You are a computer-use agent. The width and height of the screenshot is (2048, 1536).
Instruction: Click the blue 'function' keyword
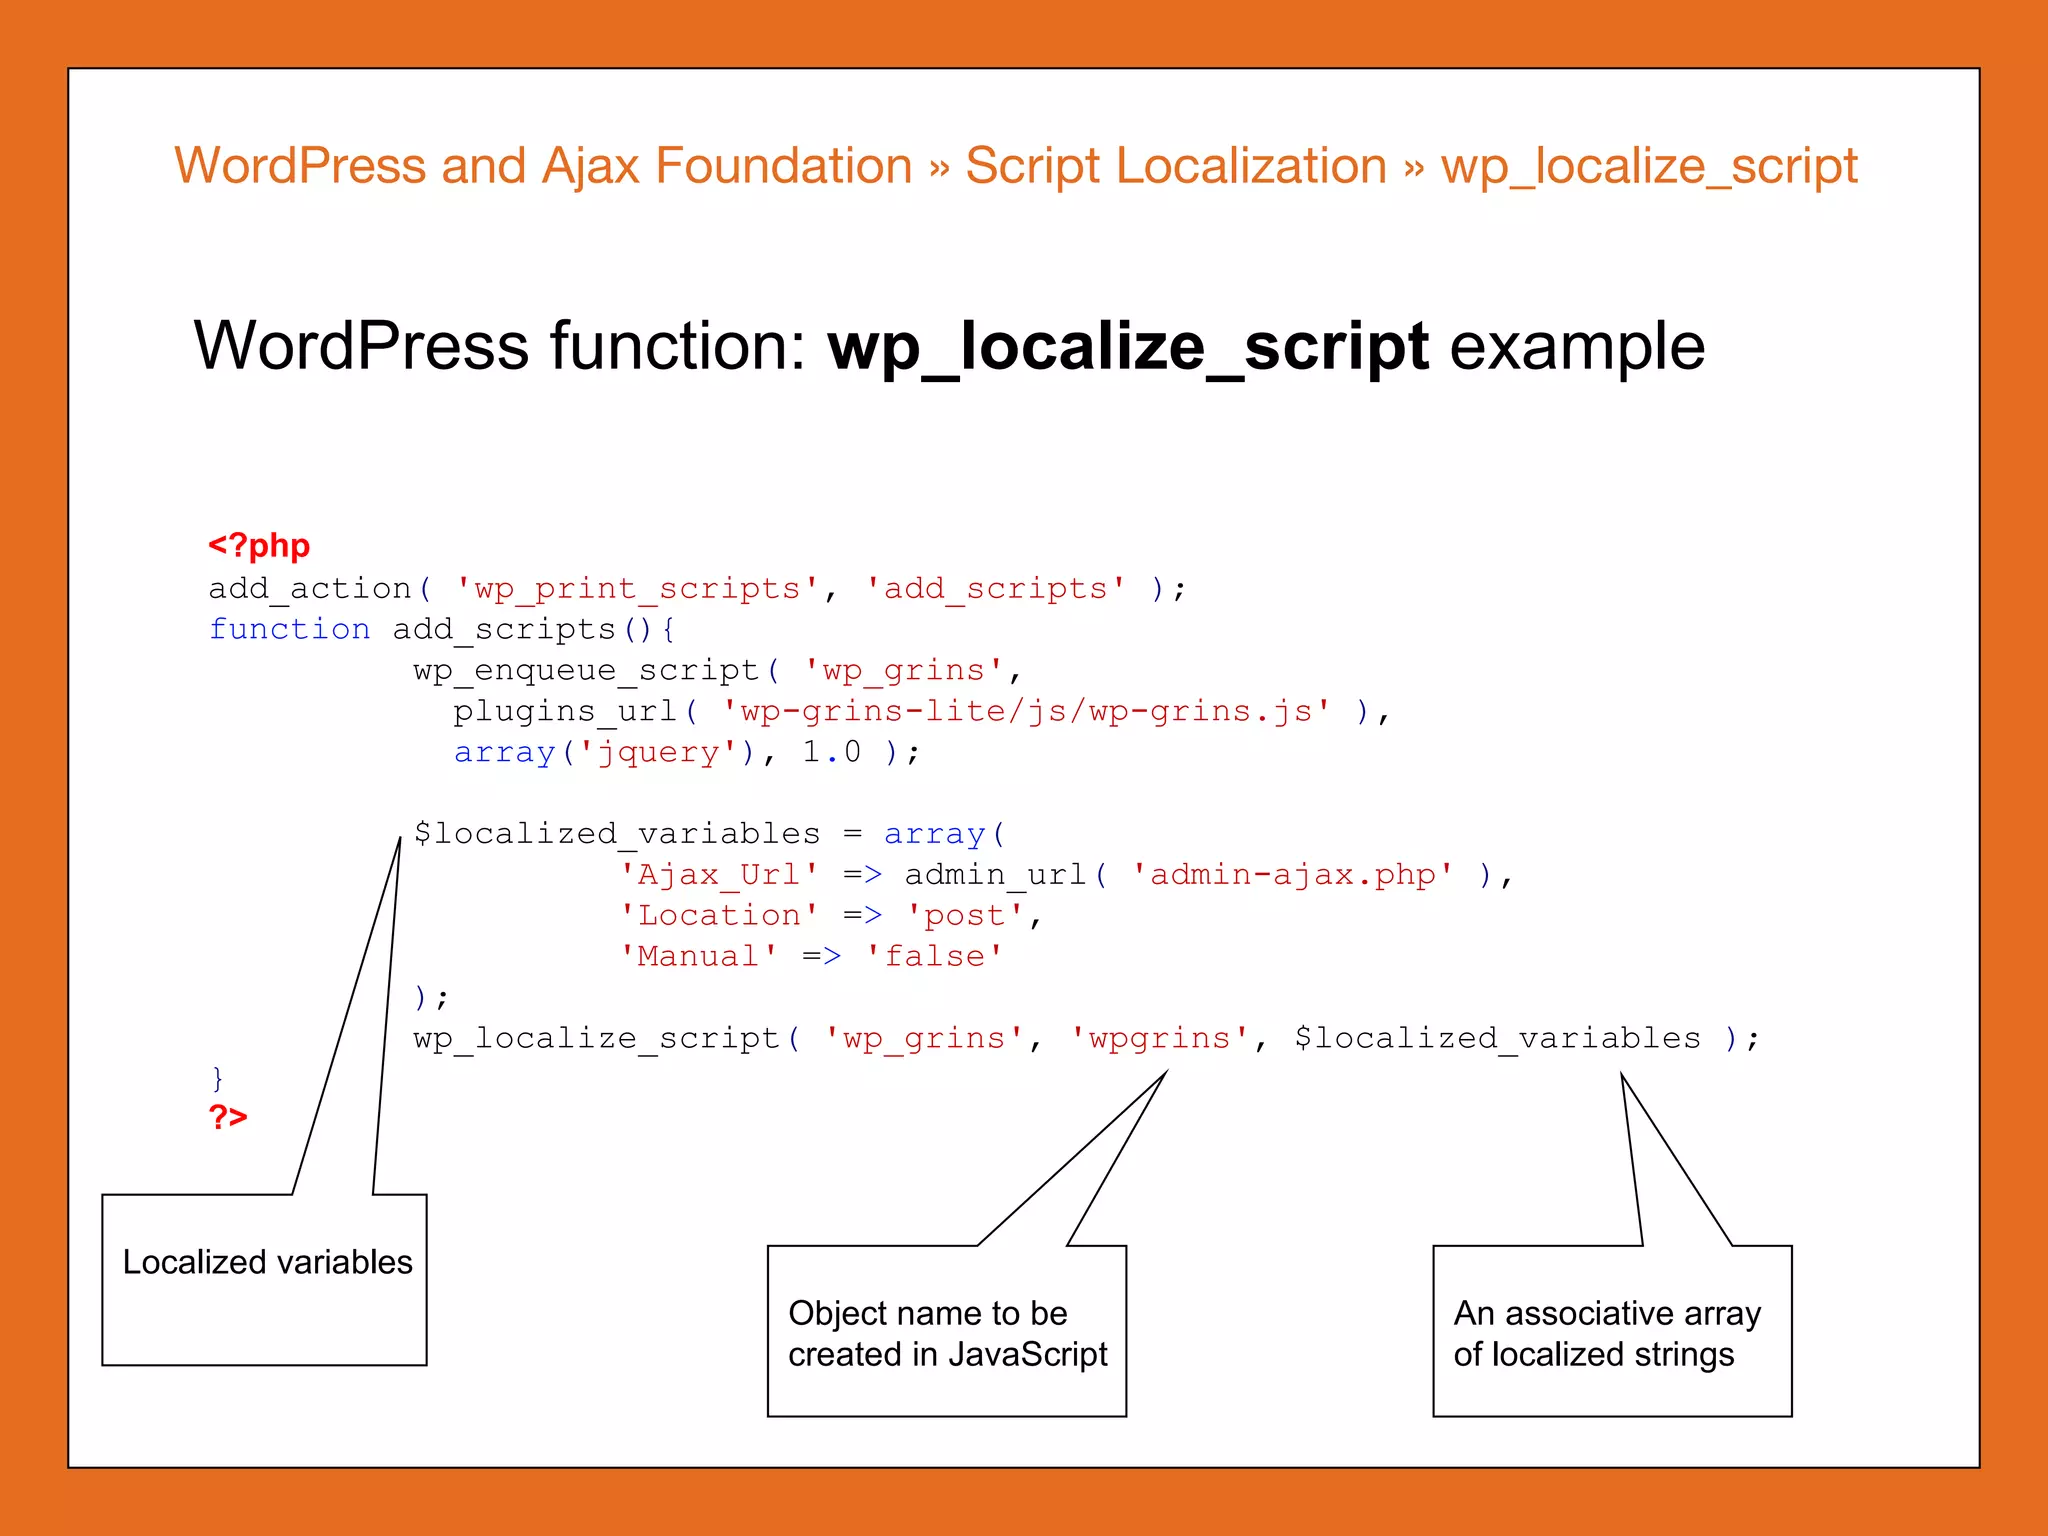point(289,629)
